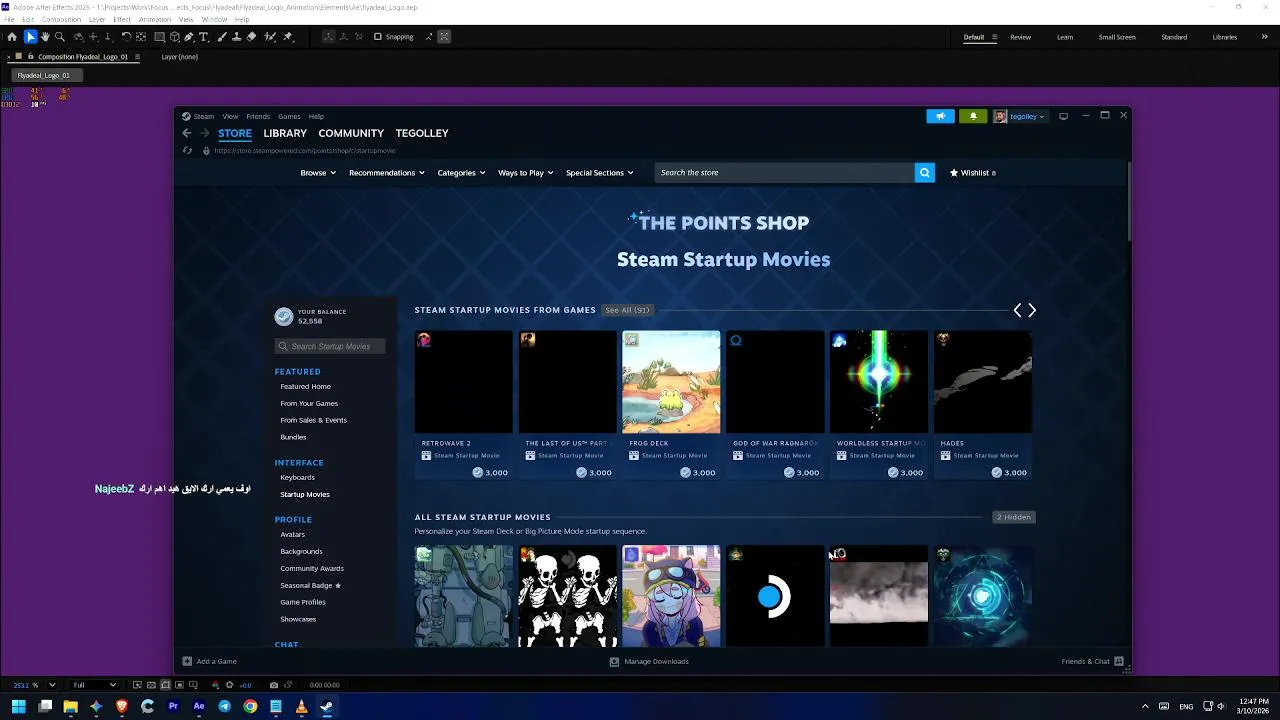1280x720 pixels.
Task: Select the Zoom tool in After Effects toolbar
Action: click(x=59, y=37)
